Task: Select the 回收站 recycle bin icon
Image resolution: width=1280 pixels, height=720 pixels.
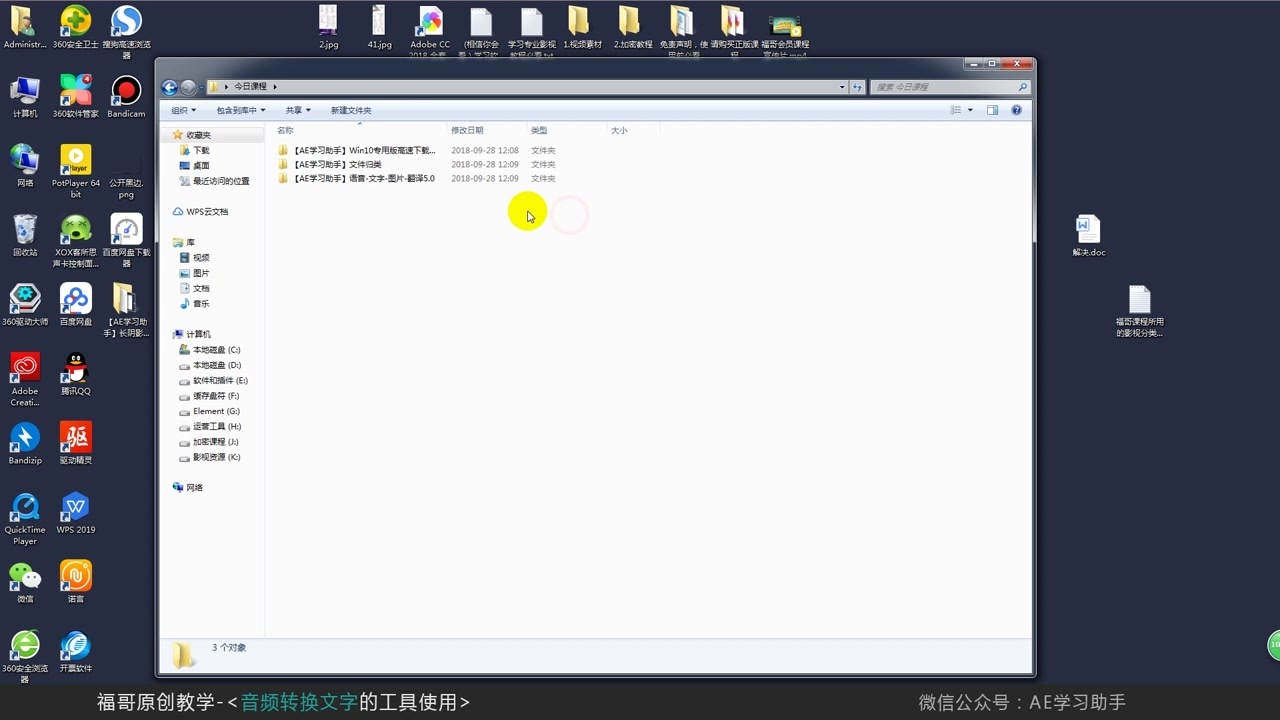Action: click(x=25, y=235)
